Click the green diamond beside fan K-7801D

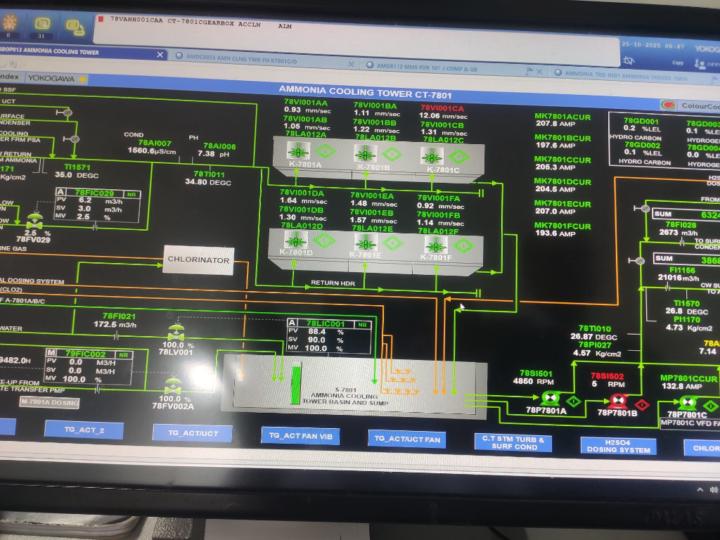click(x=324, y=240)
